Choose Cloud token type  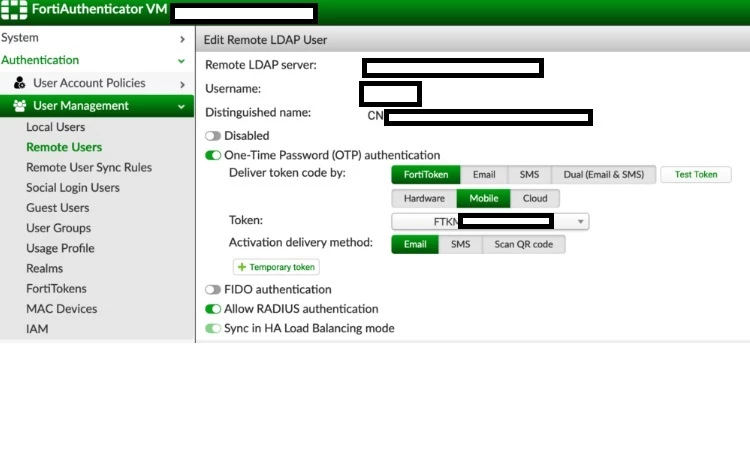[535, 198]
